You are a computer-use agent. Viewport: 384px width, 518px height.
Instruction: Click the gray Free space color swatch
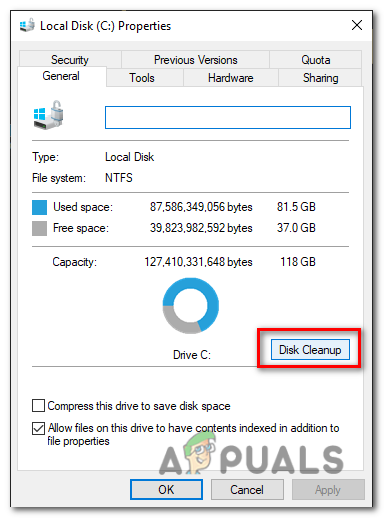(39, 228)
